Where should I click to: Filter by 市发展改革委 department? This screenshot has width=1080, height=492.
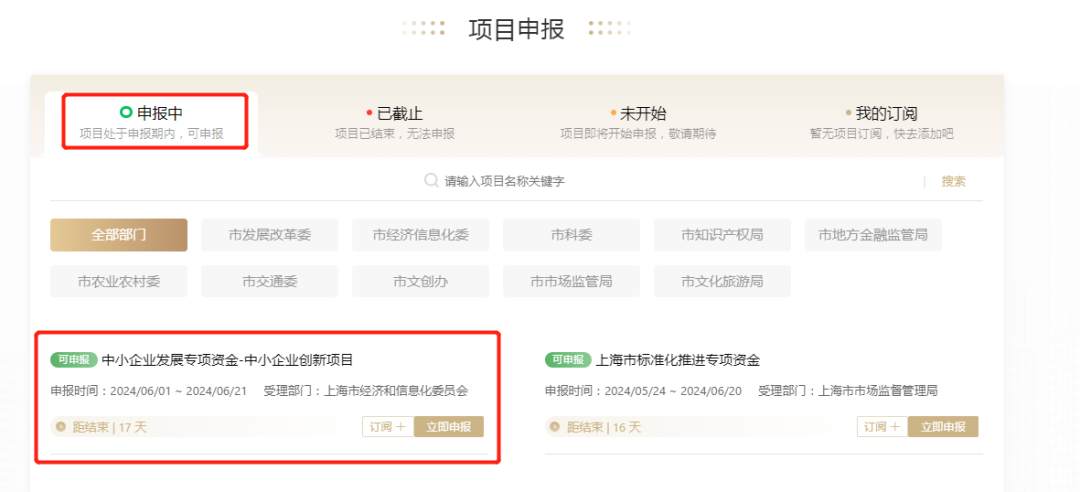(269, 235)
